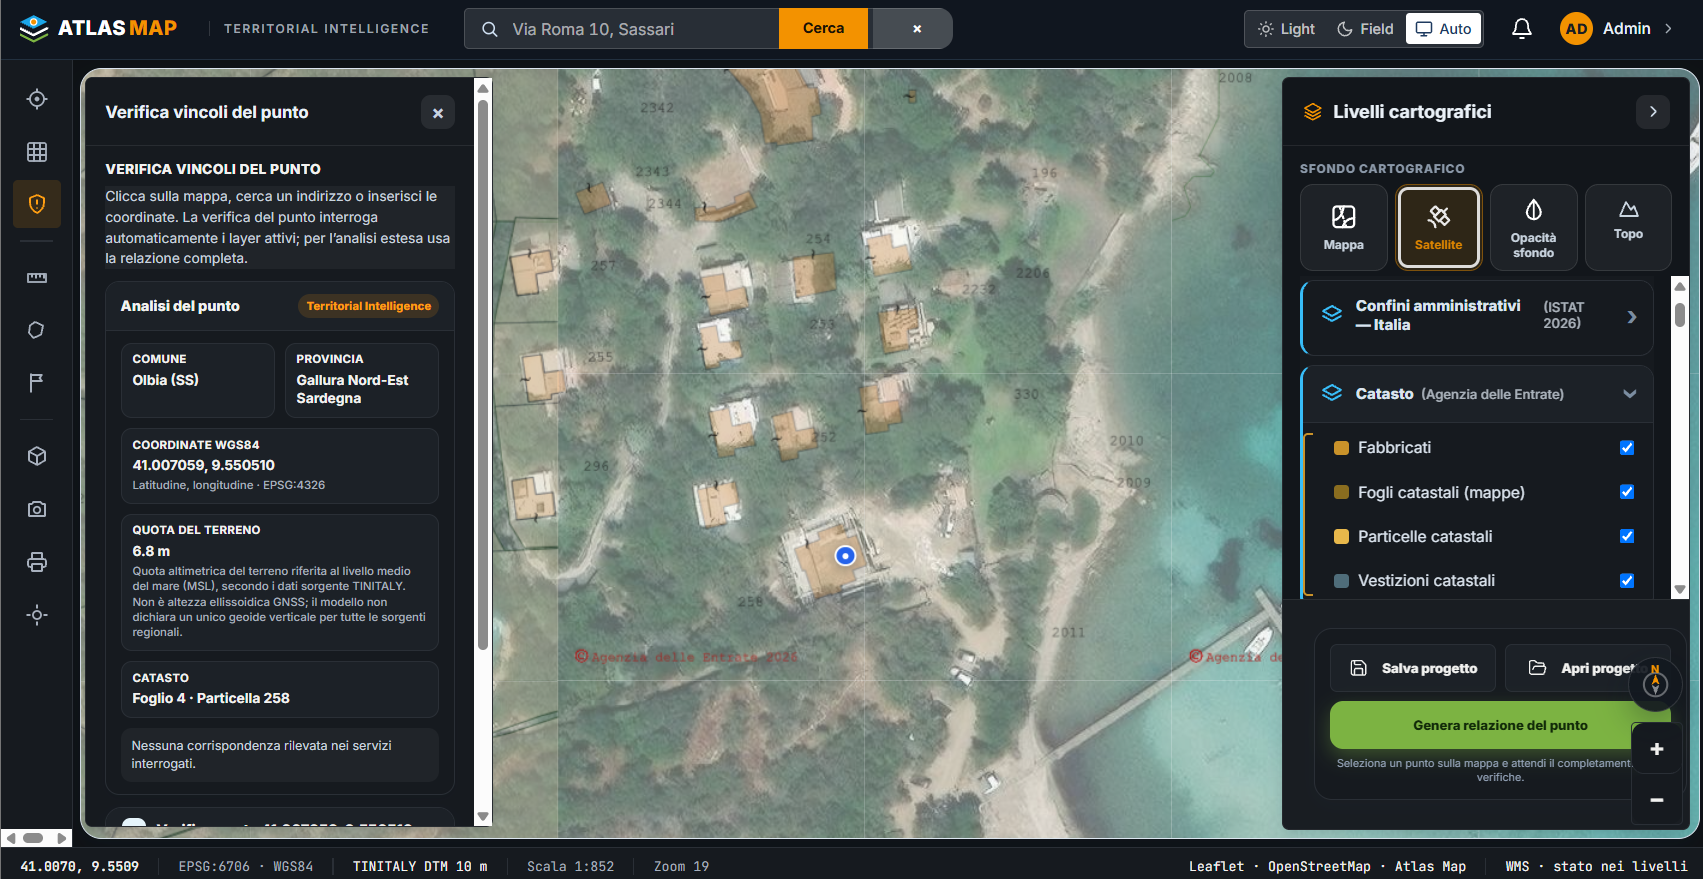Activate the ruler measure tool
1703x879 pixels.
37,277
